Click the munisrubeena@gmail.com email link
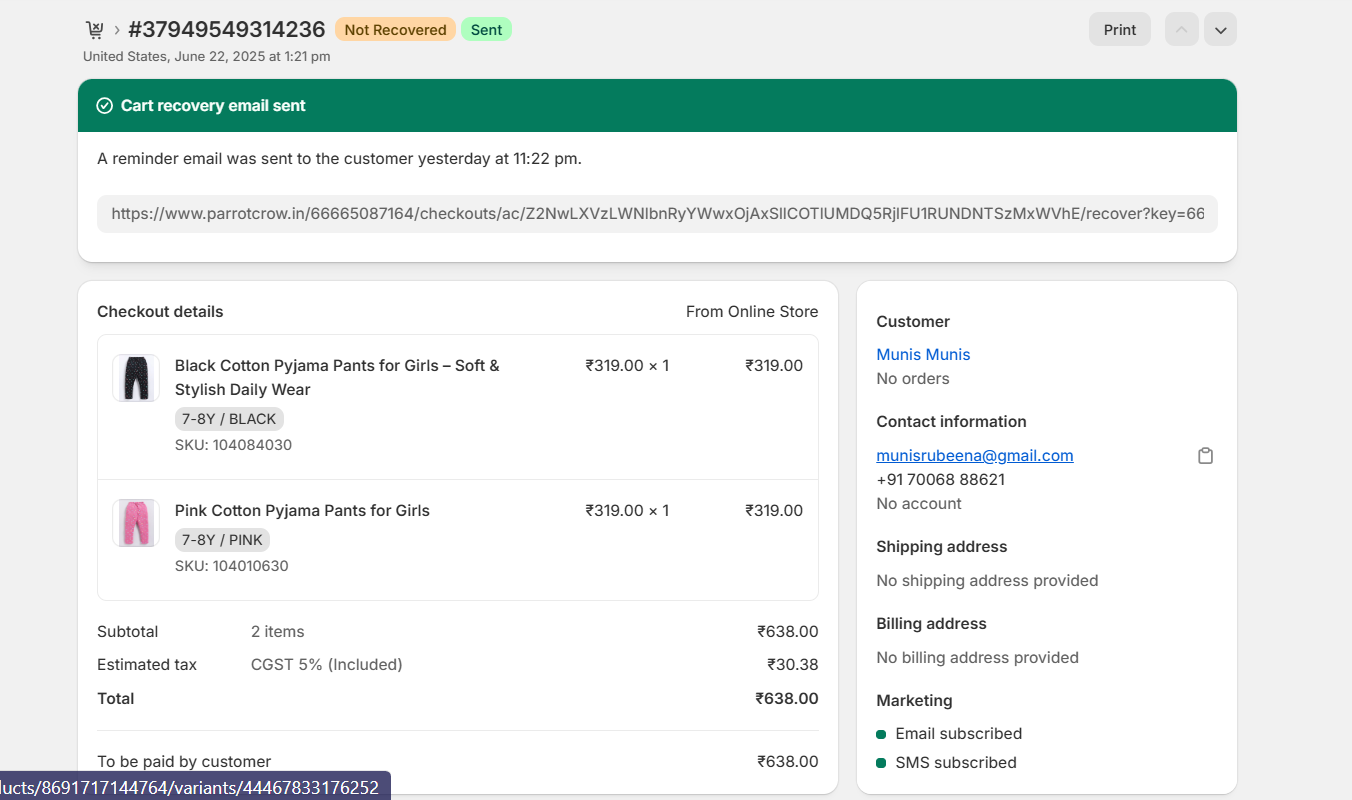 point(974,456)
